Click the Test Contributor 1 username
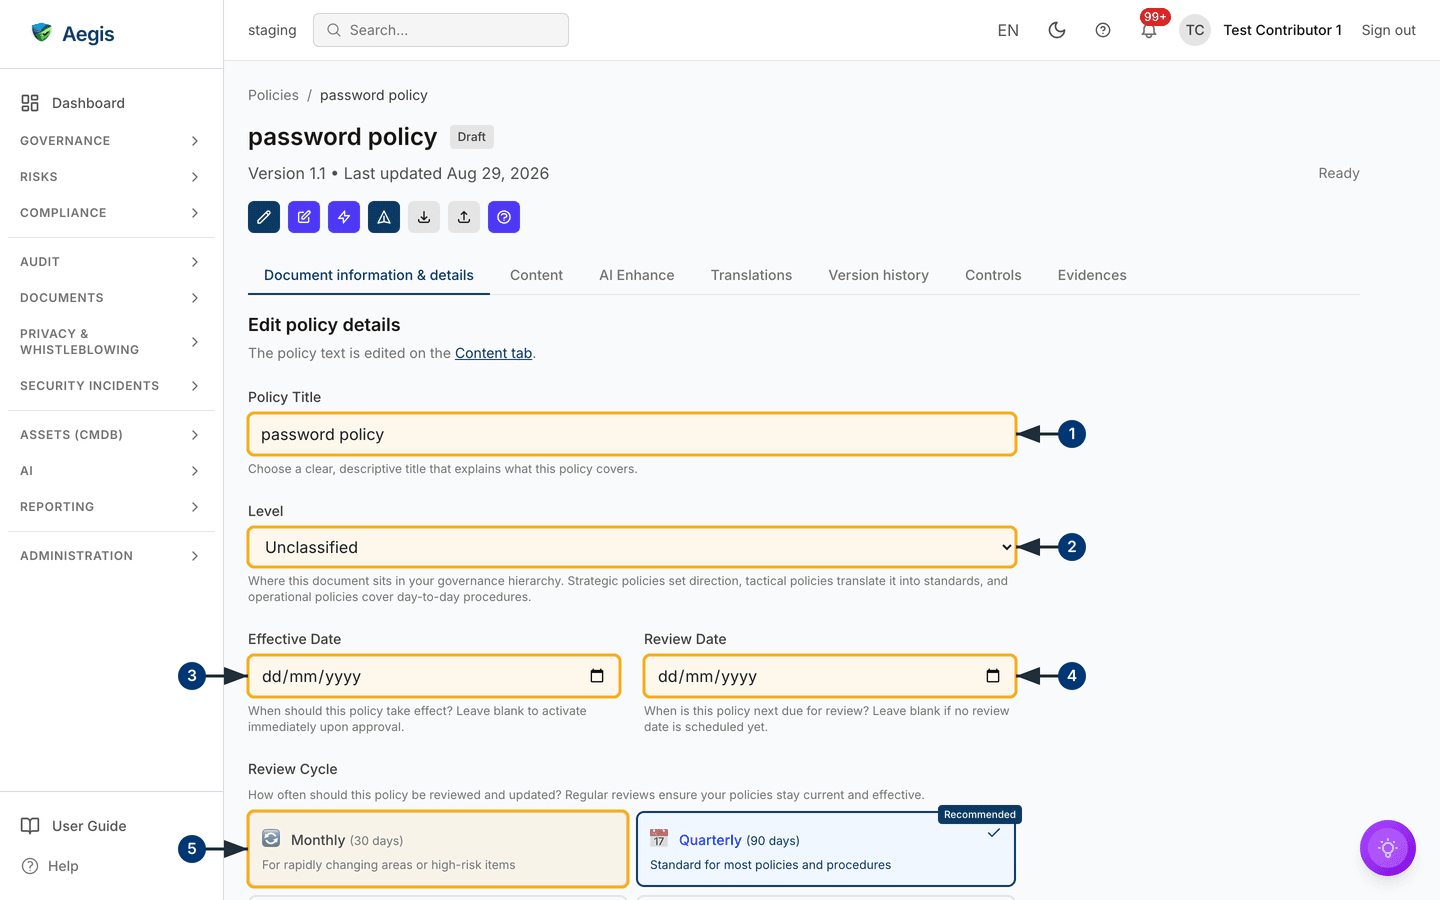The width and height of the screenshot is (1440, 900). pos(1282,30)
